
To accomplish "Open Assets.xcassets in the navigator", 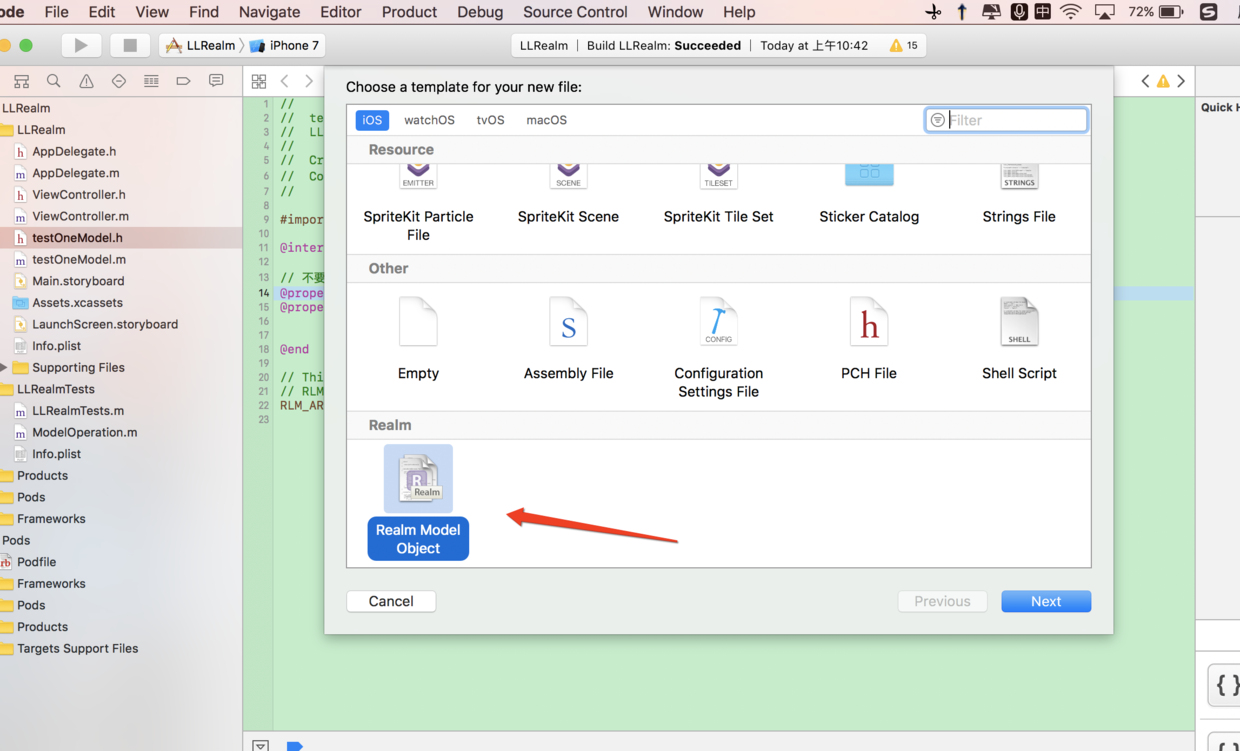I will [77, 302].
